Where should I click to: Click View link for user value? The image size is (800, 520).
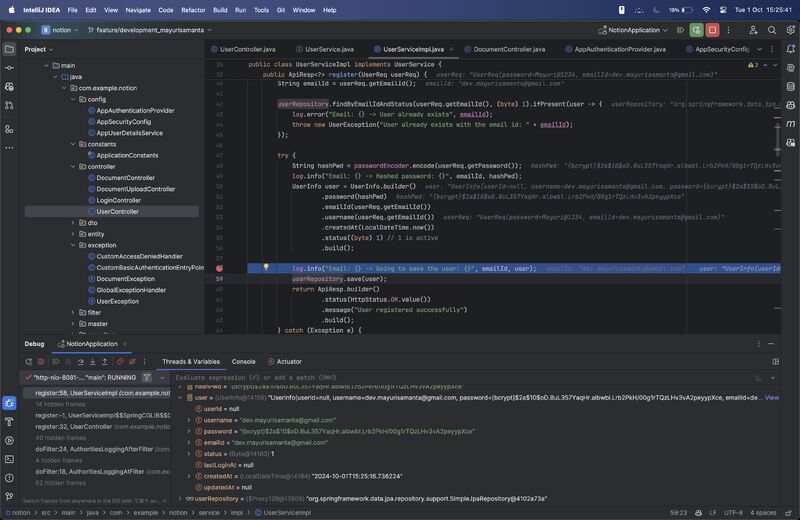click(x=771, y=398)
